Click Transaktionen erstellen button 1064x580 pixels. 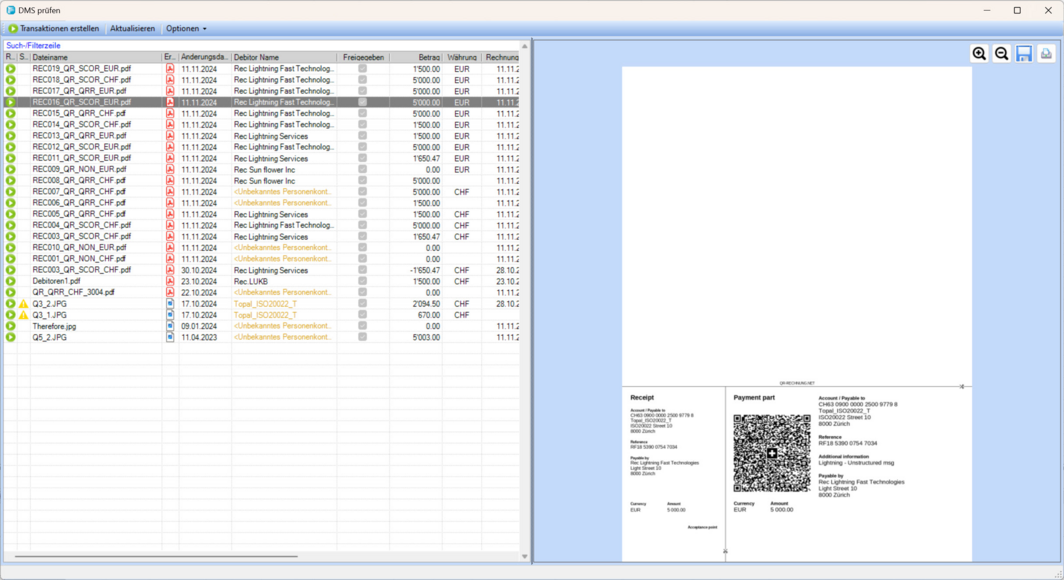pyautogui.click(x=53, y=29)
